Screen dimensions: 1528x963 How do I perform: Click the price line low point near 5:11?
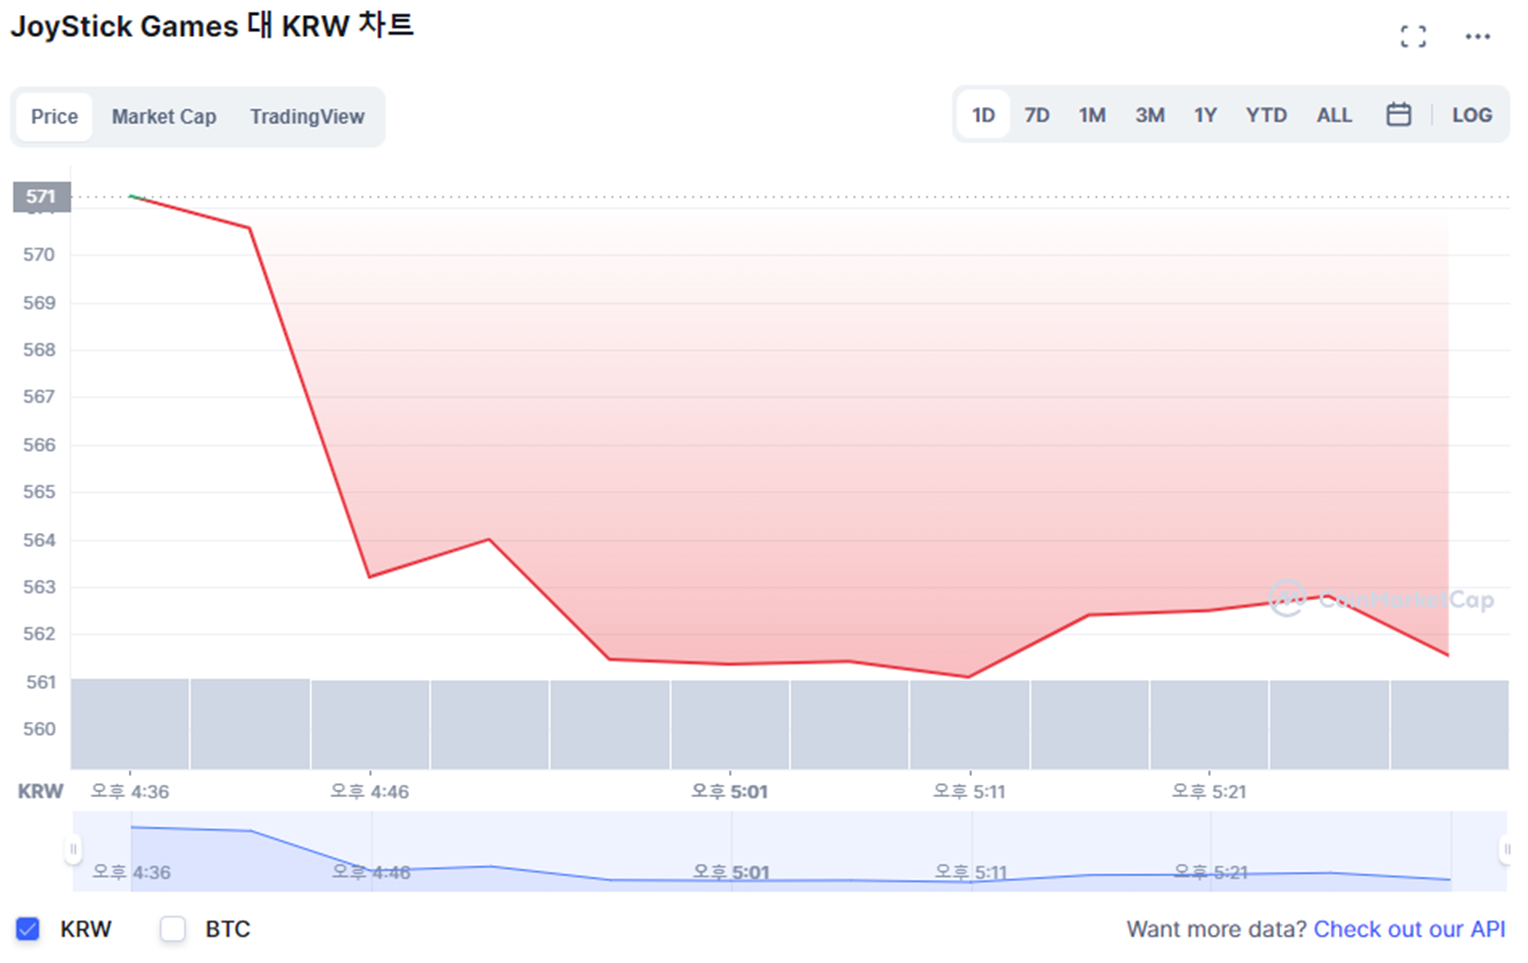point(968,677)
